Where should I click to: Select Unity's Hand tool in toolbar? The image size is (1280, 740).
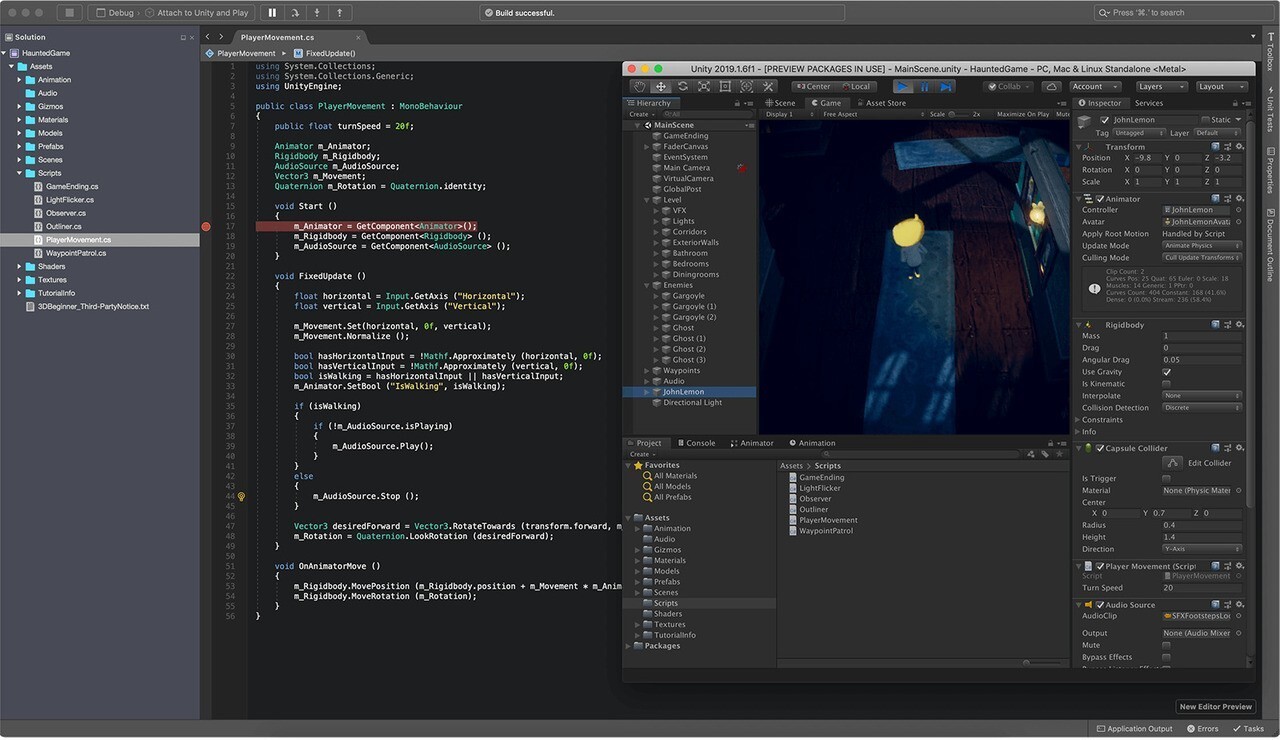[x=639, y=86]
